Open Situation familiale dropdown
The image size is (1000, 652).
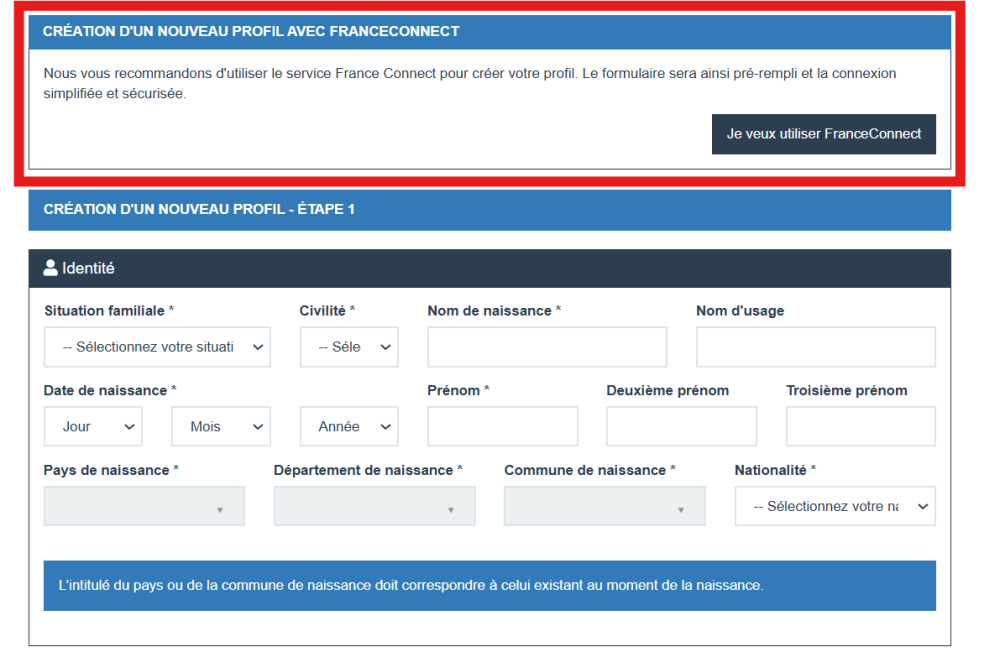tap(157, 347)
